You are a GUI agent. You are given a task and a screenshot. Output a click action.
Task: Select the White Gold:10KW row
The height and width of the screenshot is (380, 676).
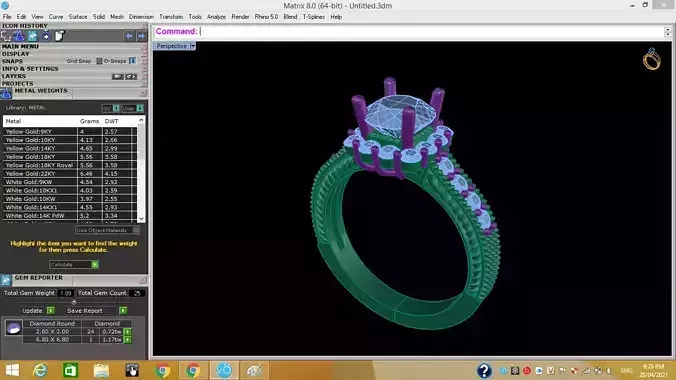[x=70, y=199]
